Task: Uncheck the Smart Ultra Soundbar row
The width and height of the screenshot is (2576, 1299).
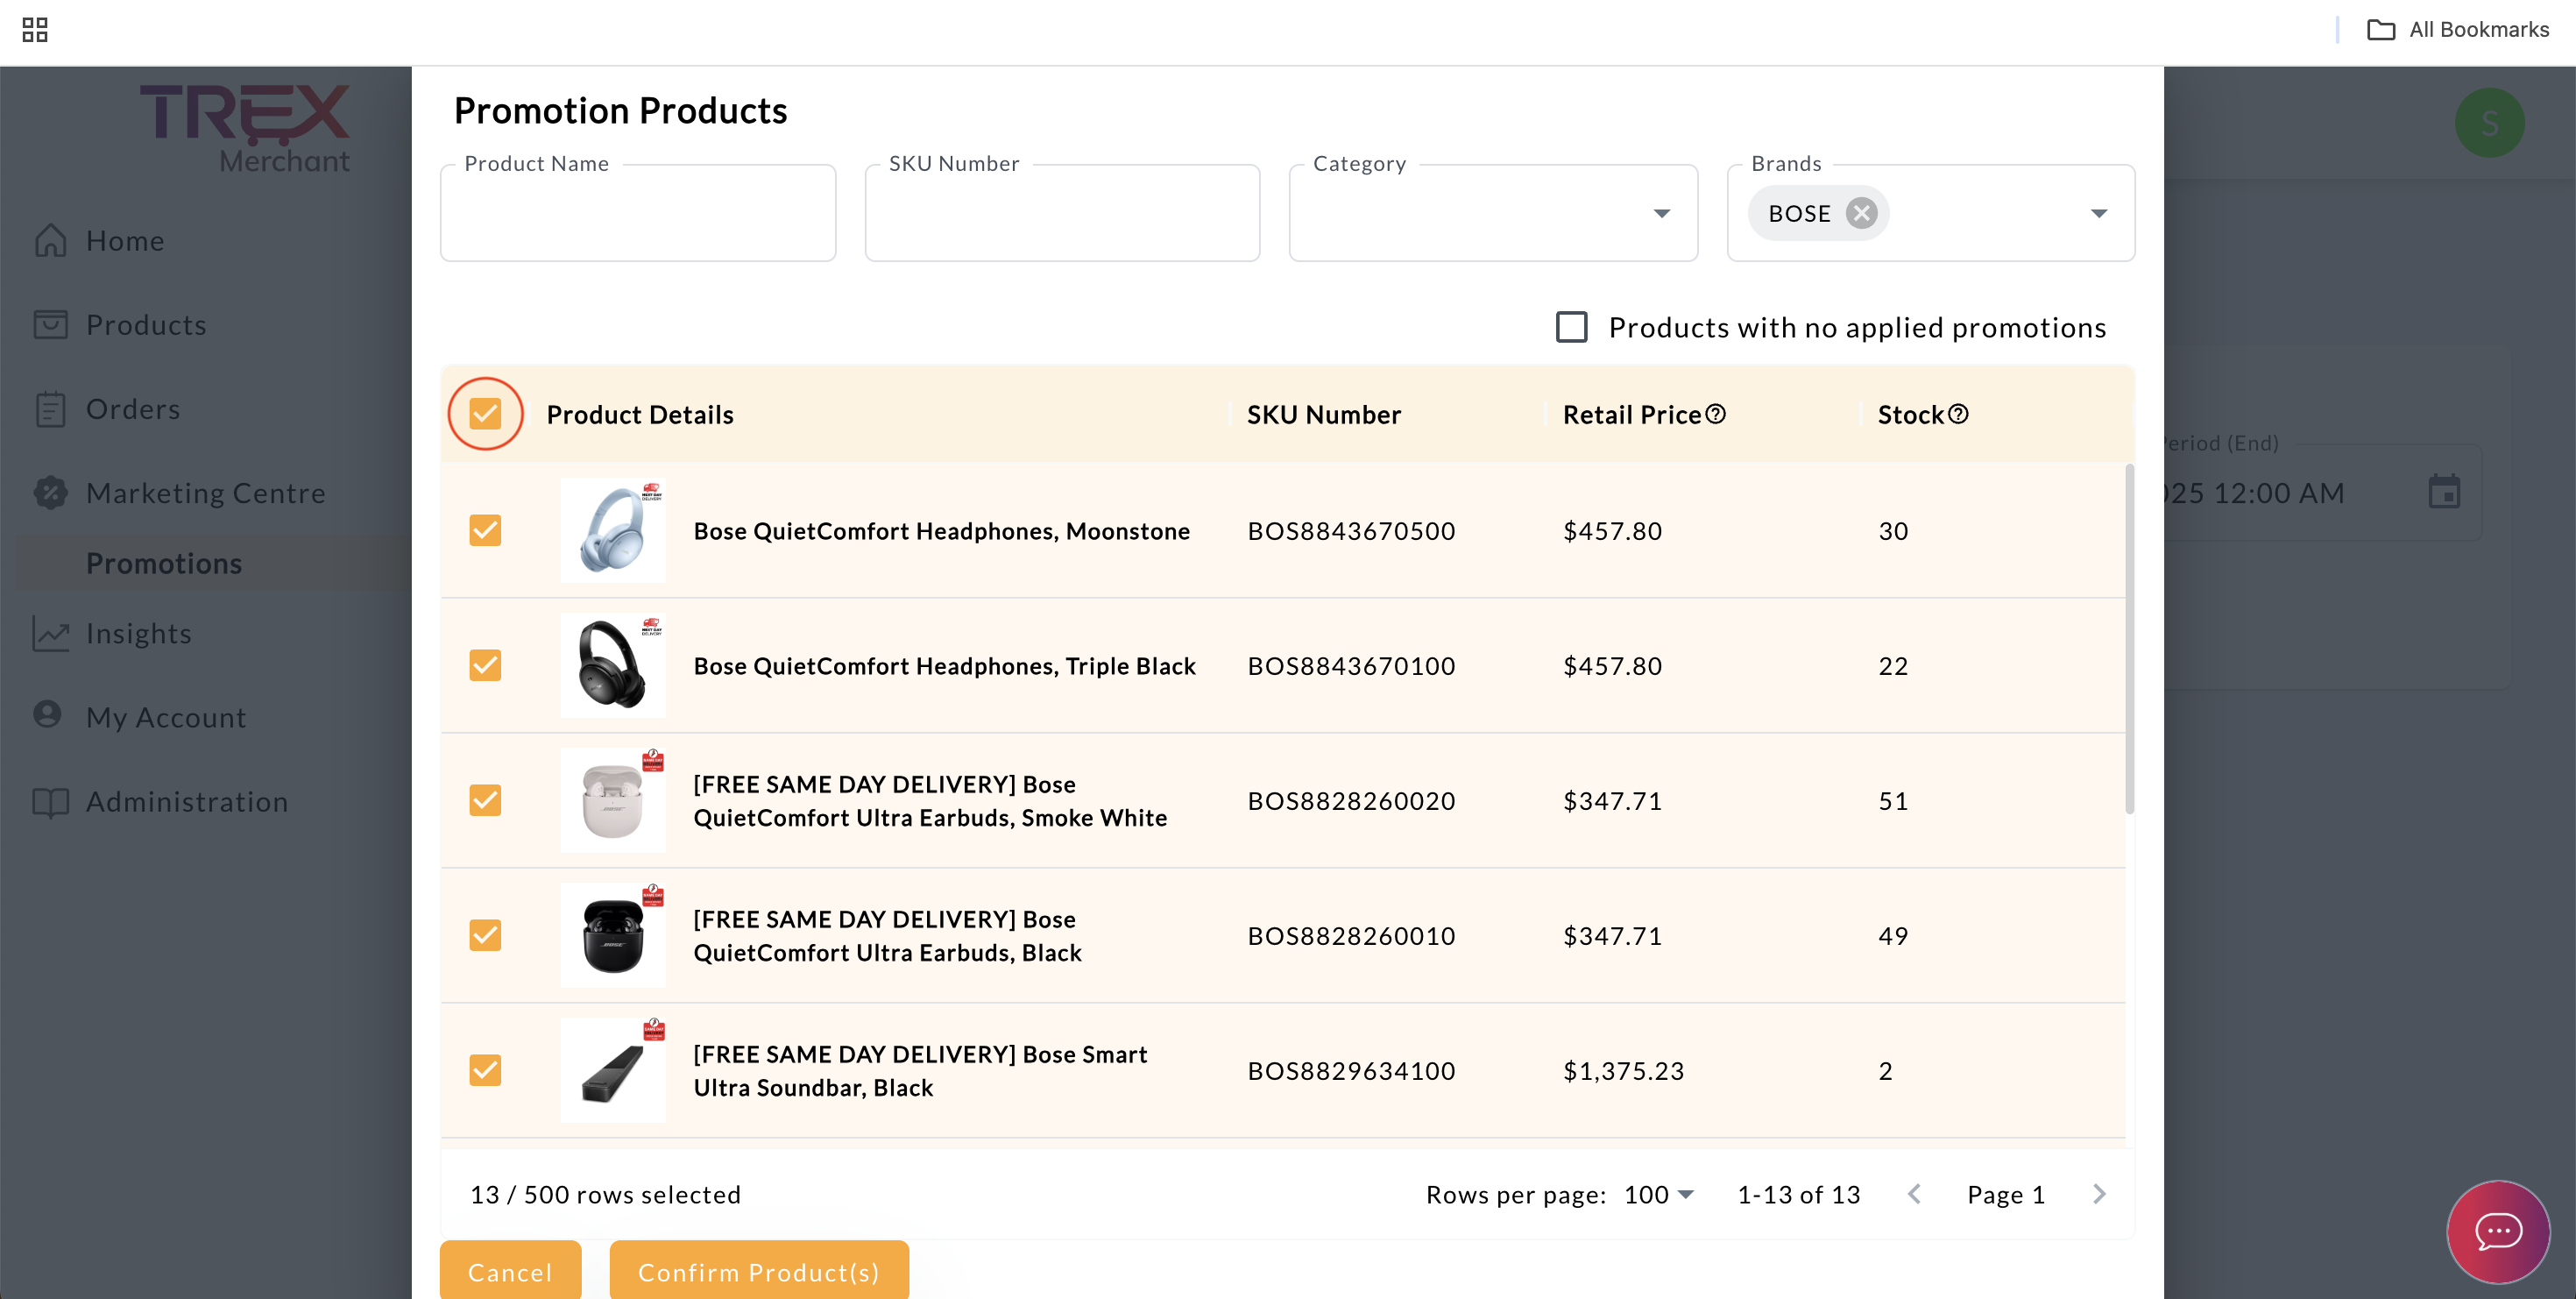Action: (485, 1070)
